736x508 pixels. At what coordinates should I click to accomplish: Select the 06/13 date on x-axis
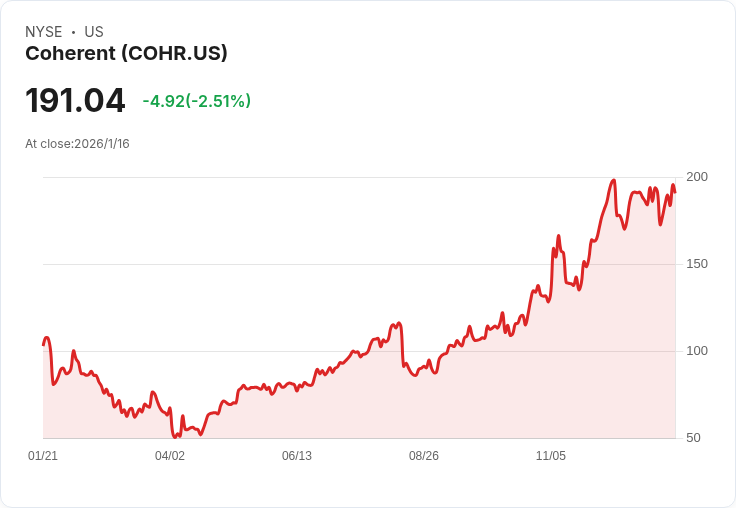(297, 456)
